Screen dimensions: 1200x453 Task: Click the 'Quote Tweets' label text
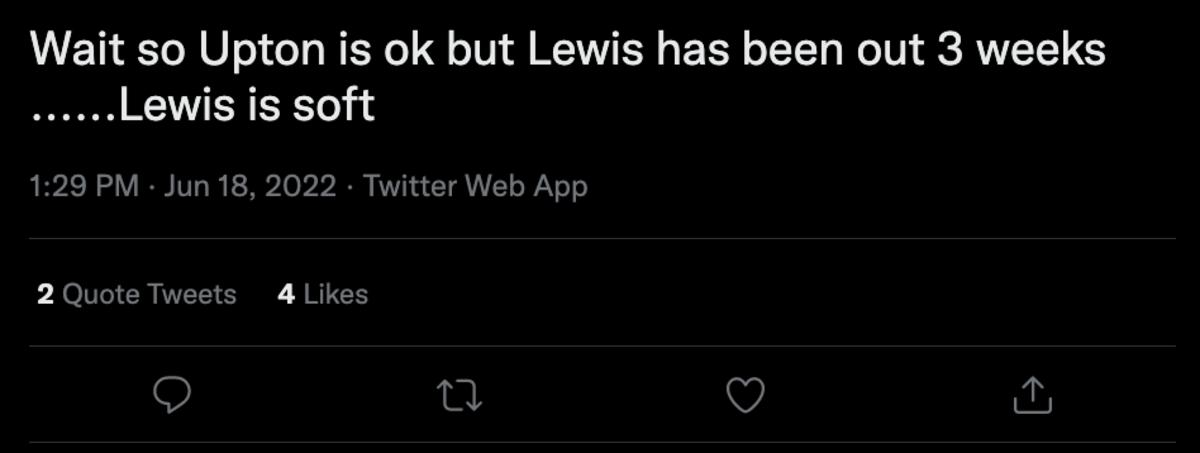click(x=149, y=294)
